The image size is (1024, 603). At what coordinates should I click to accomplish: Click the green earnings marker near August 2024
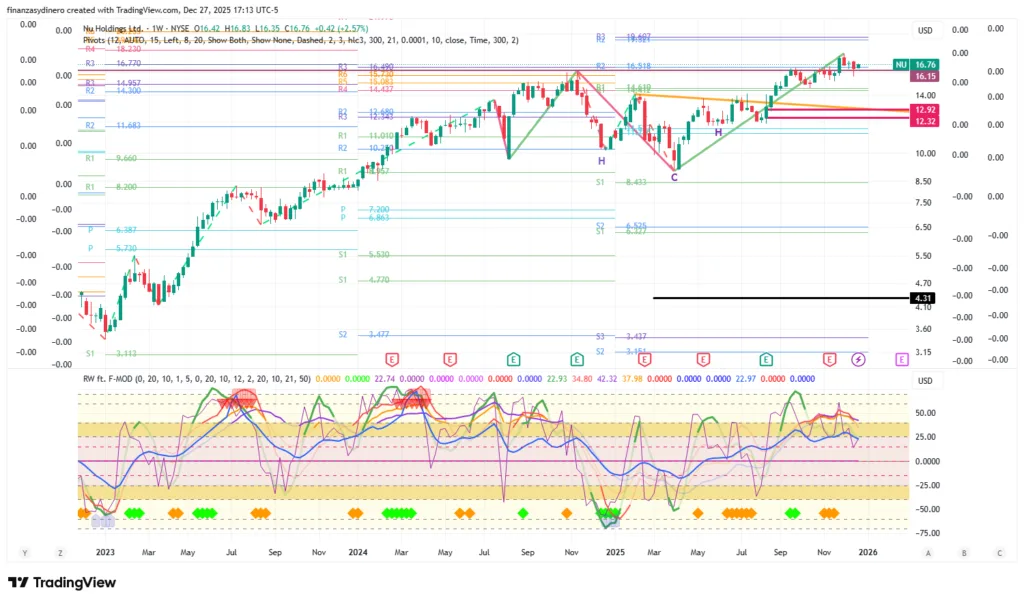point(513,359)
